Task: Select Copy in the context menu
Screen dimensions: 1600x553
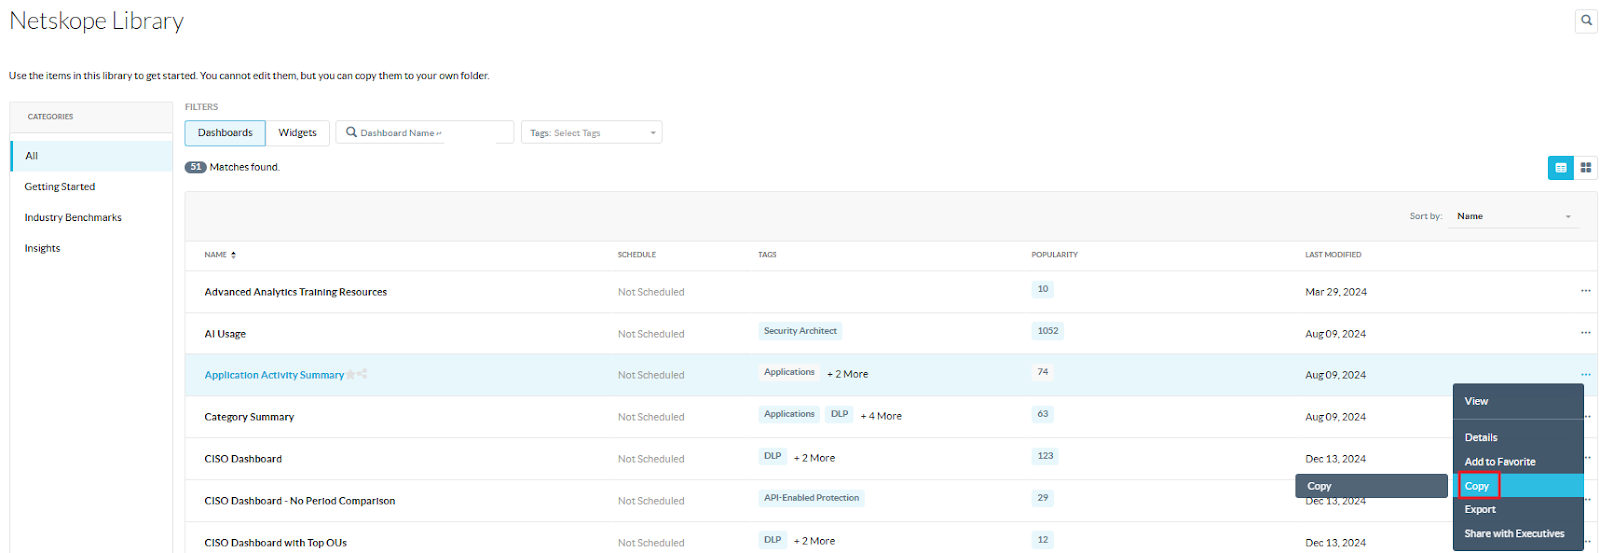Action: tap(1518, 486)
